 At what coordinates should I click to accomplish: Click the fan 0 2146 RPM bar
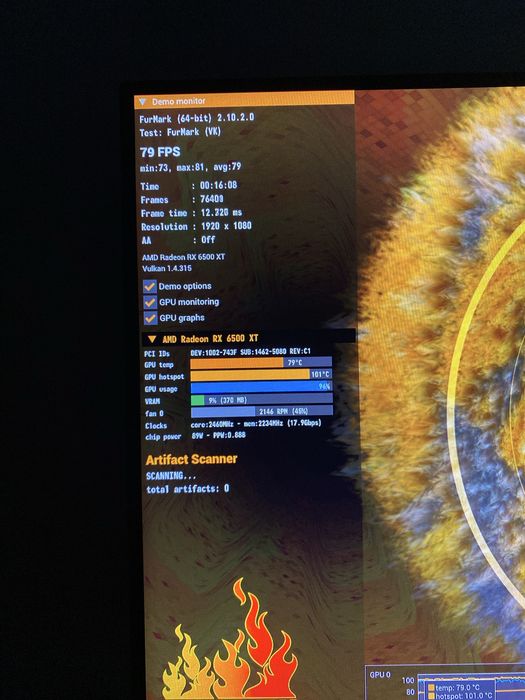(x=262, y=411)
